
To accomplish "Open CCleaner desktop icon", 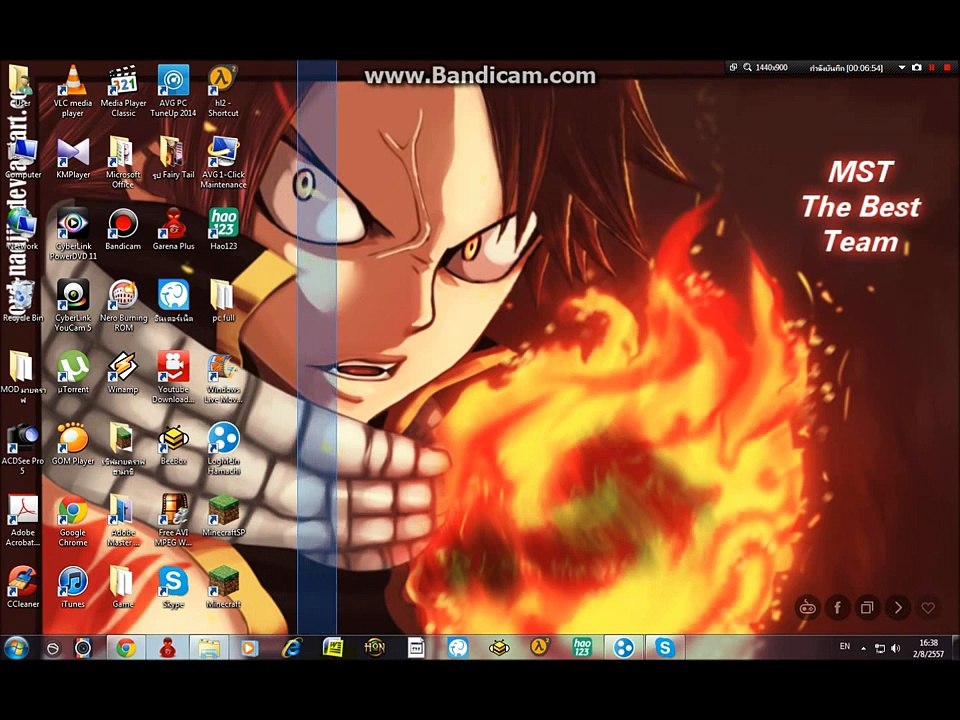I will point(23,587).
